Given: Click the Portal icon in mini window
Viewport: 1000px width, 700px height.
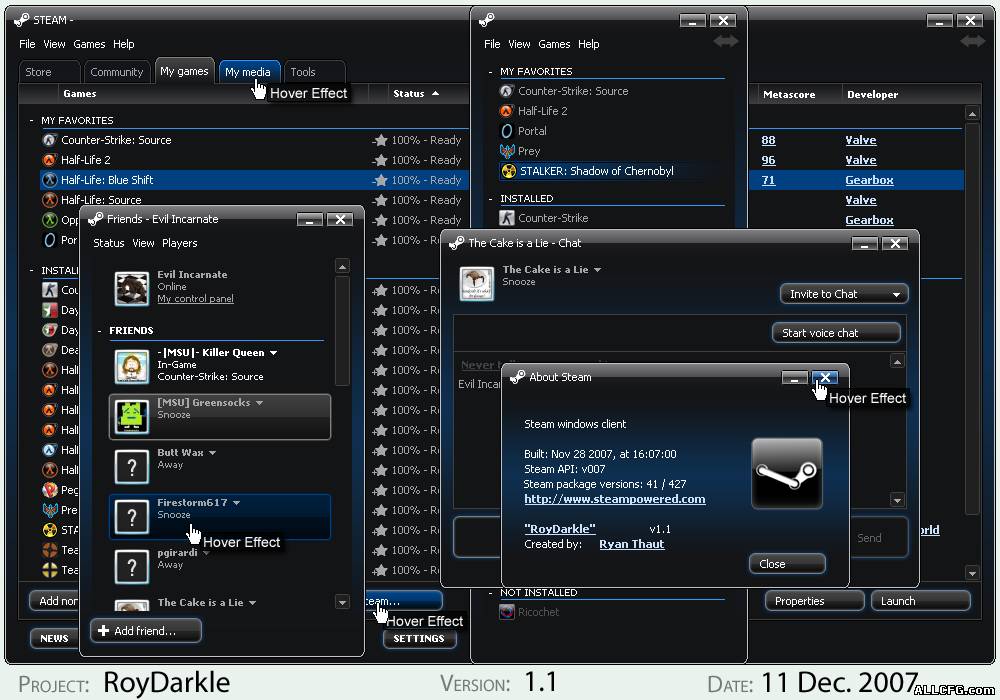Looking at the screenshot, I should (506, 131).
